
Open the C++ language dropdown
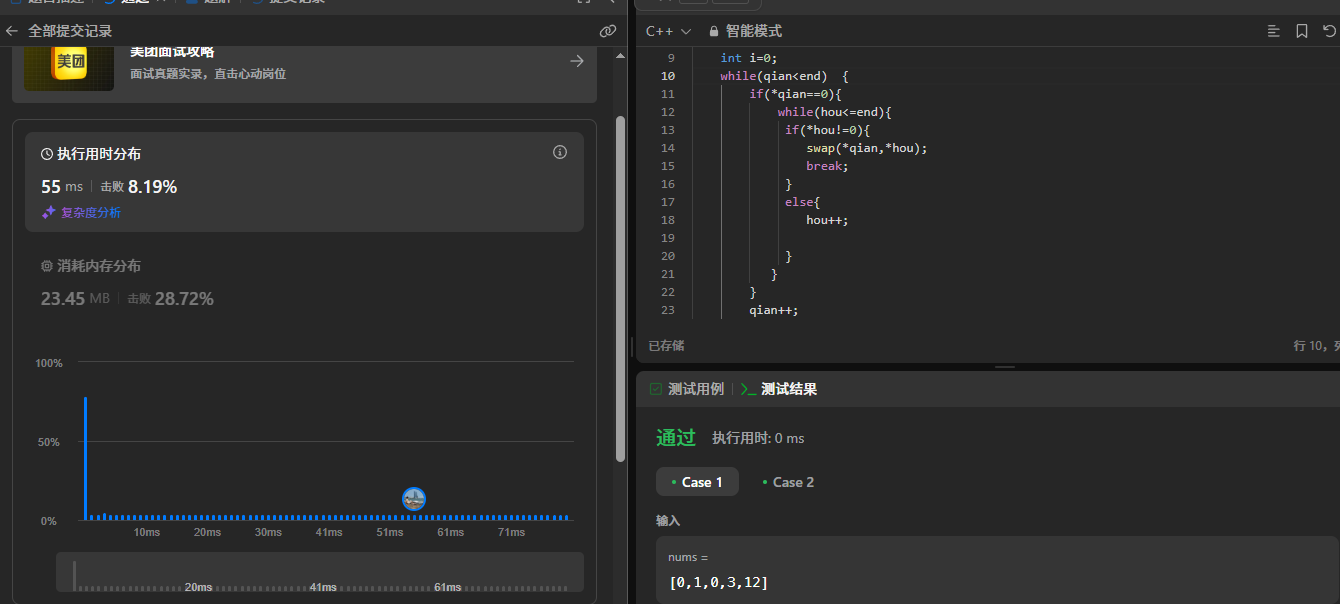point(668,31)
